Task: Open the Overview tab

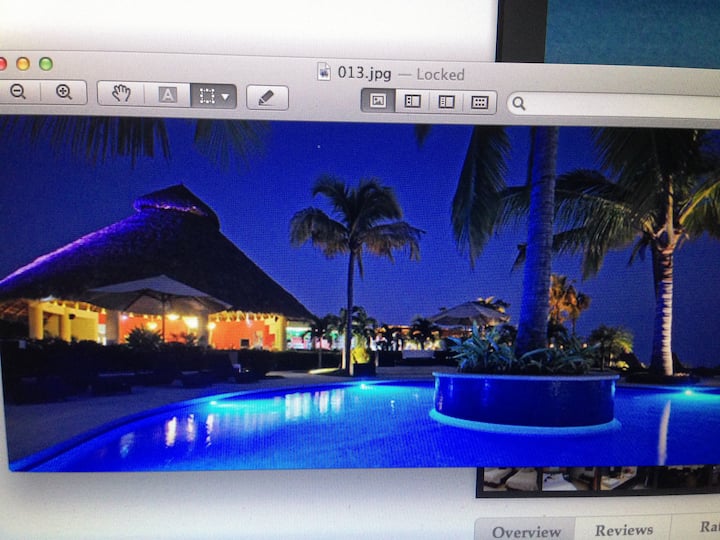Action: click(526, 531)
